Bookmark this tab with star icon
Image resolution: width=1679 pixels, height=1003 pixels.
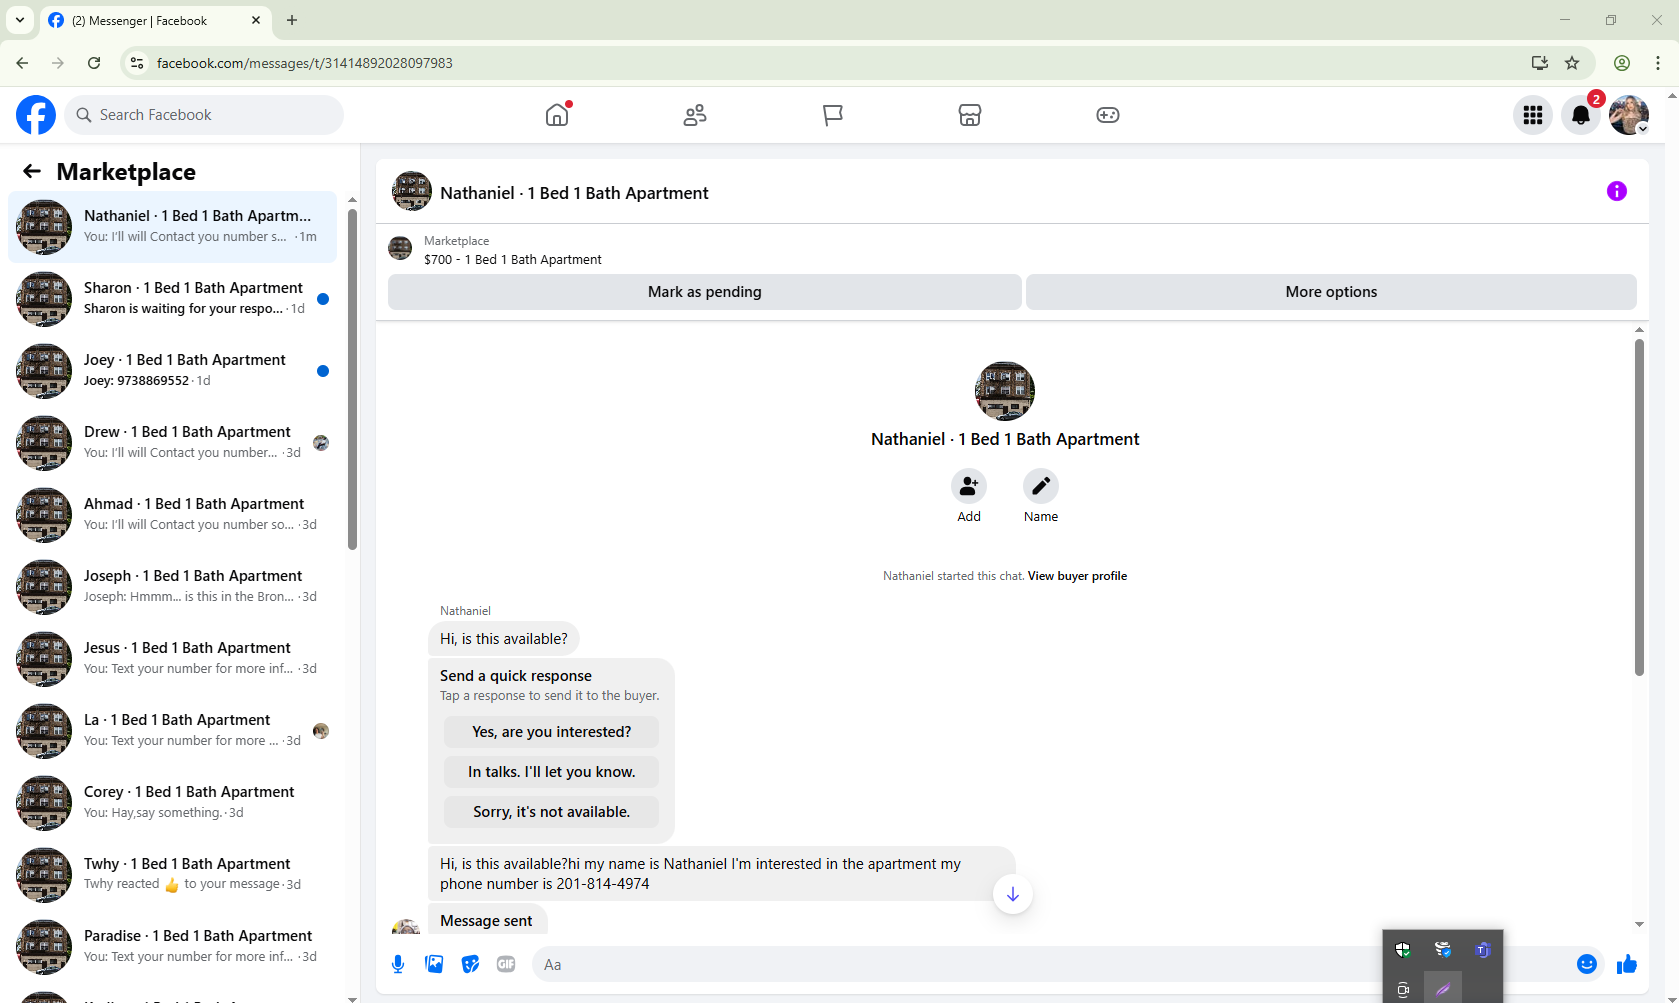[x=1572, y=63]
